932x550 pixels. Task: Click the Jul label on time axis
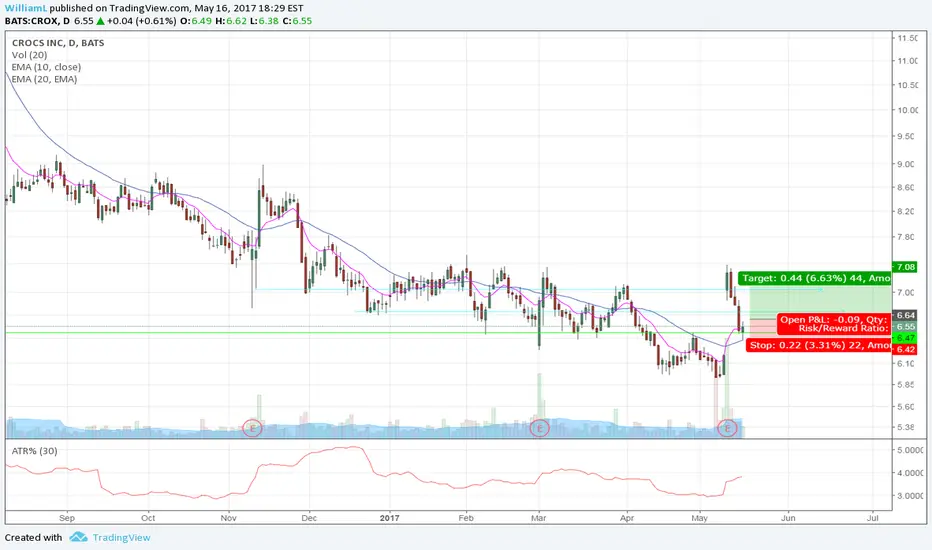(x=873, y=518)
